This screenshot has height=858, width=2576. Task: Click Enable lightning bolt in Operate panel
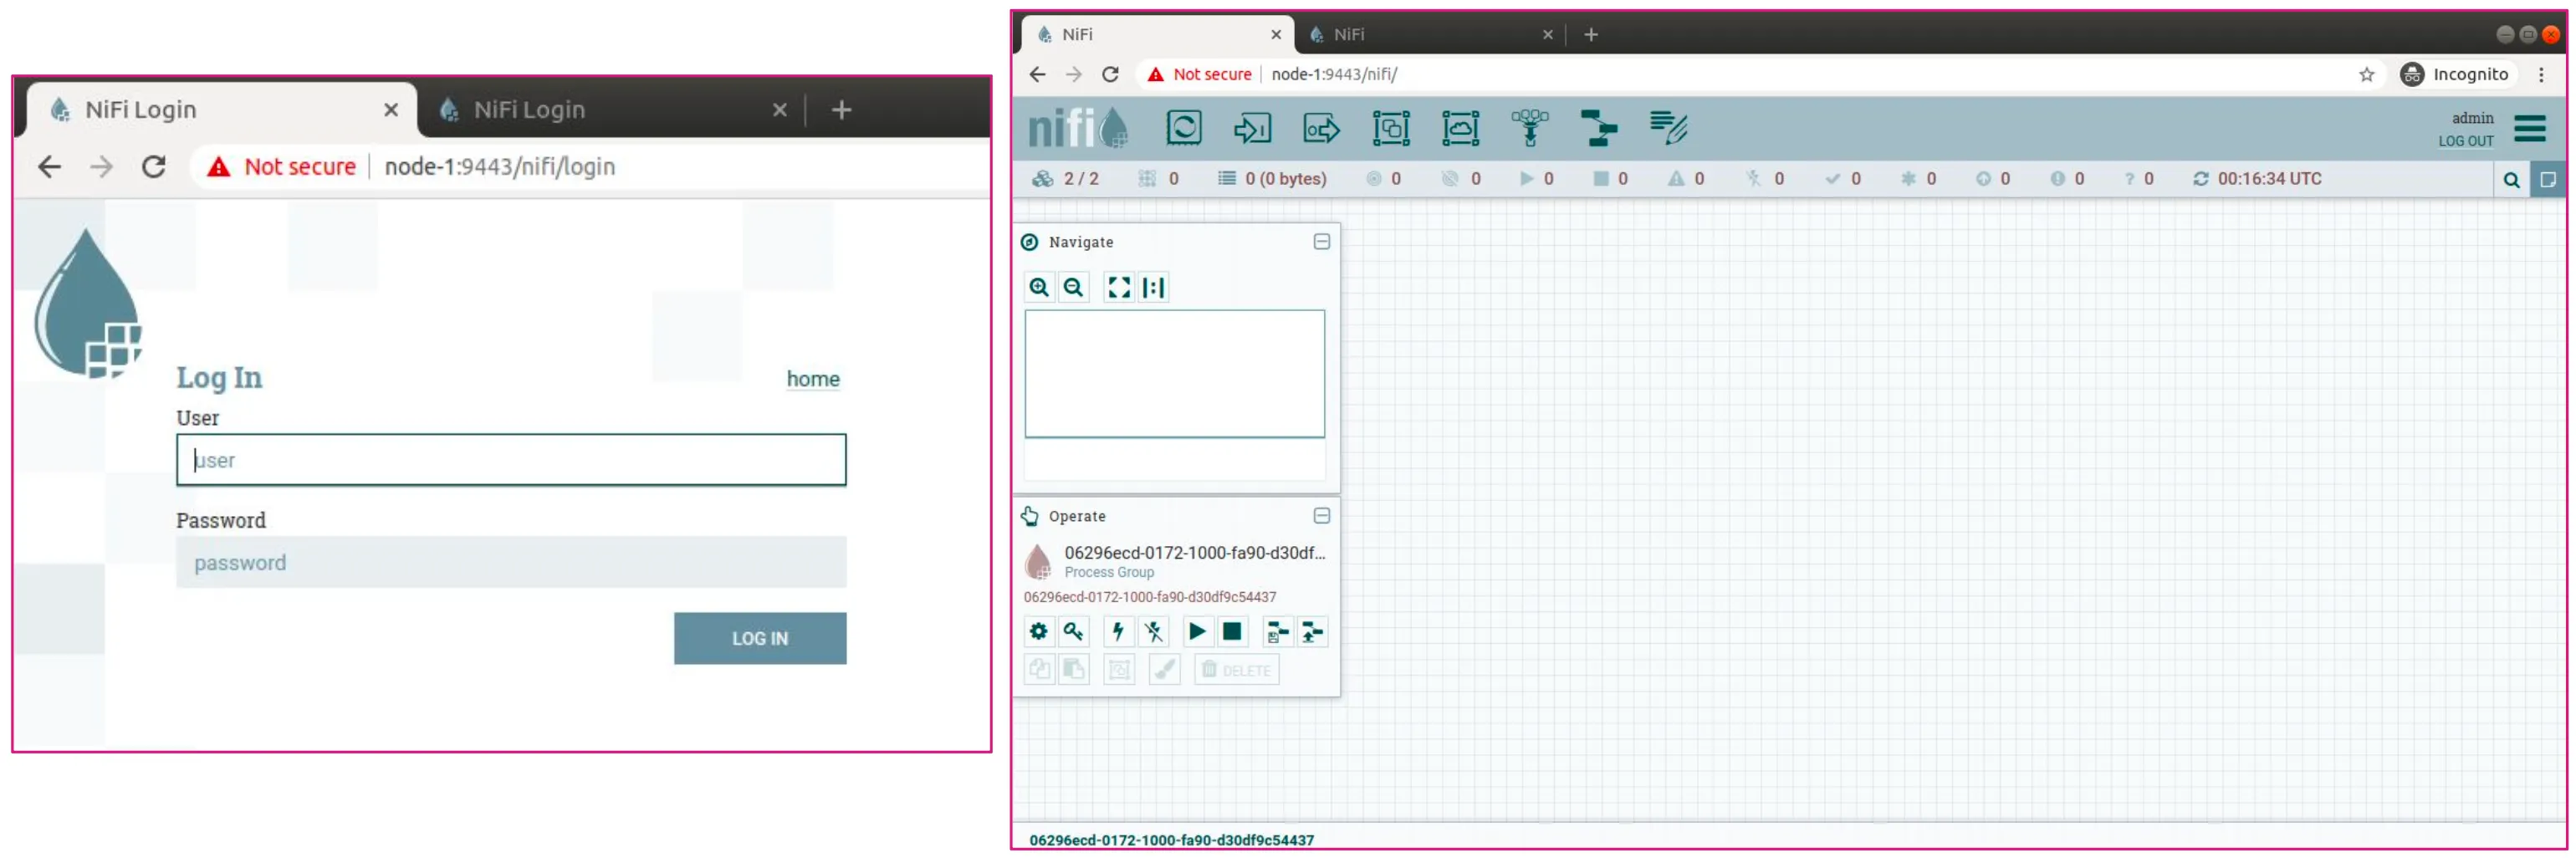(1118, 632)
